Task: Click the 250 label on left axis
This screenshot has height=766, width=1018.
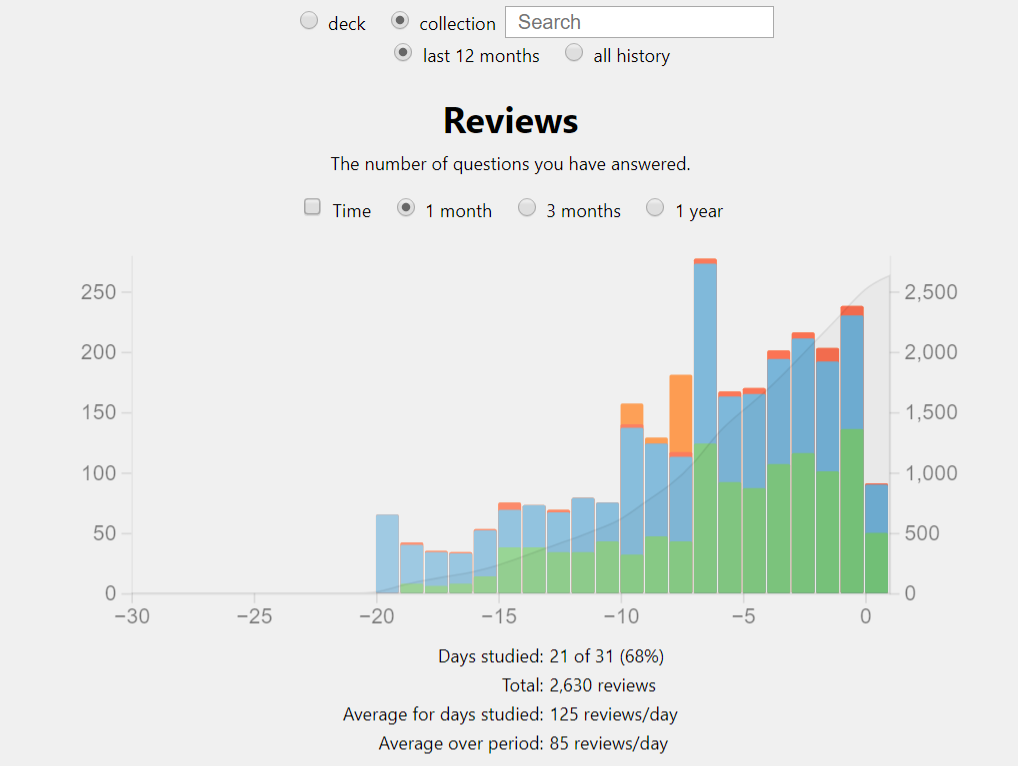Action: (99, 292)
